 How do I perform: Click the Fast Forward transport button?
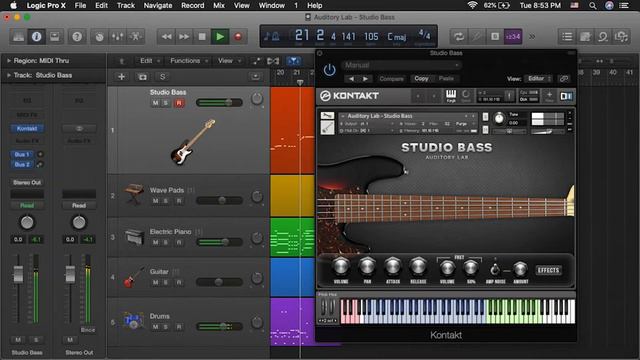tap(184, 37)
